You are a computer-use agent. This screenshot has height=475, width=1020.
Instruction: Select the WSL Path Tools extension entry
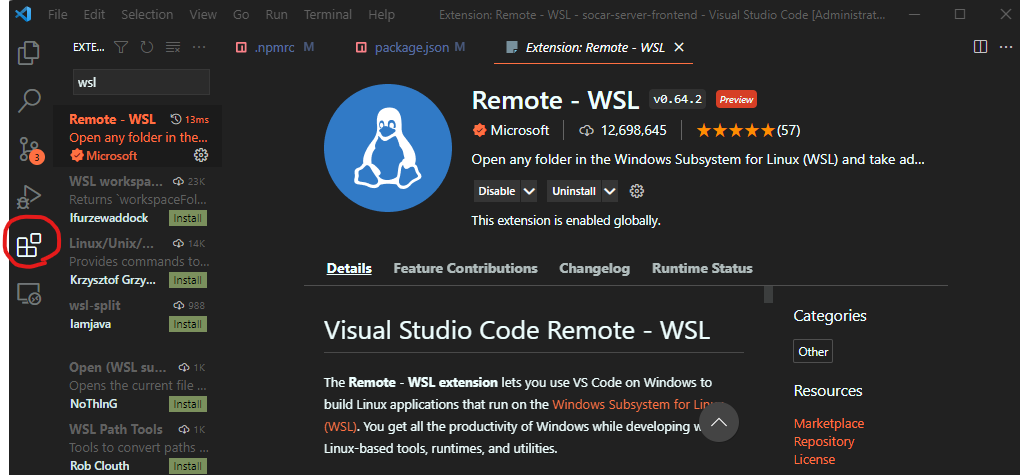[138, 447]
